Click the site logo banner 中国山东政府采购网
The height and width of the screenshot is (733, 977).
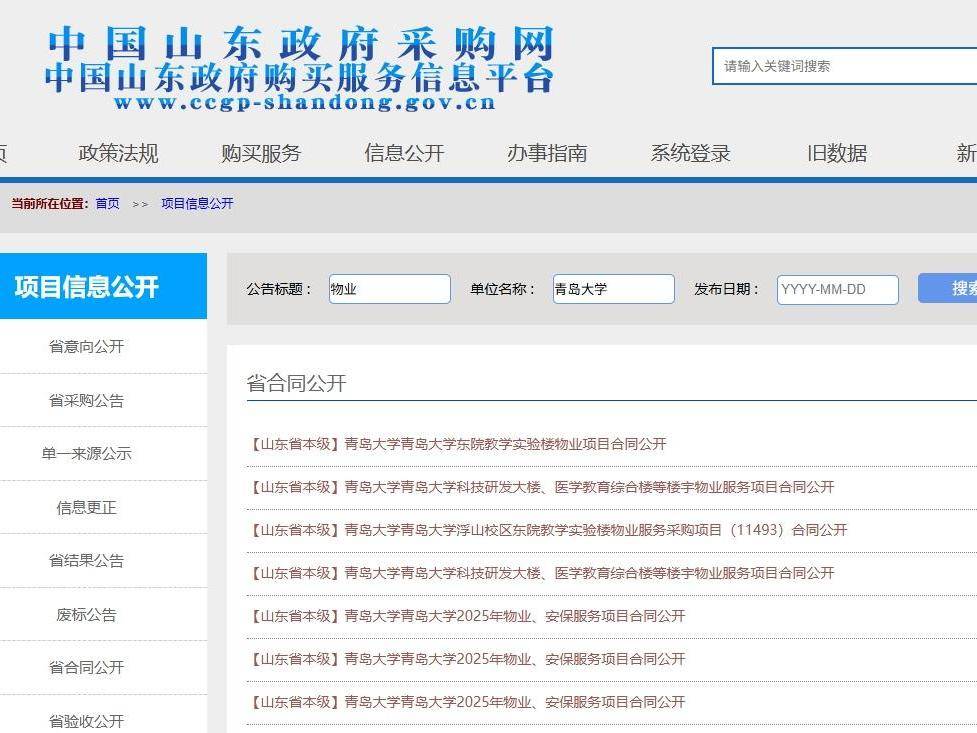pos(300,69)
